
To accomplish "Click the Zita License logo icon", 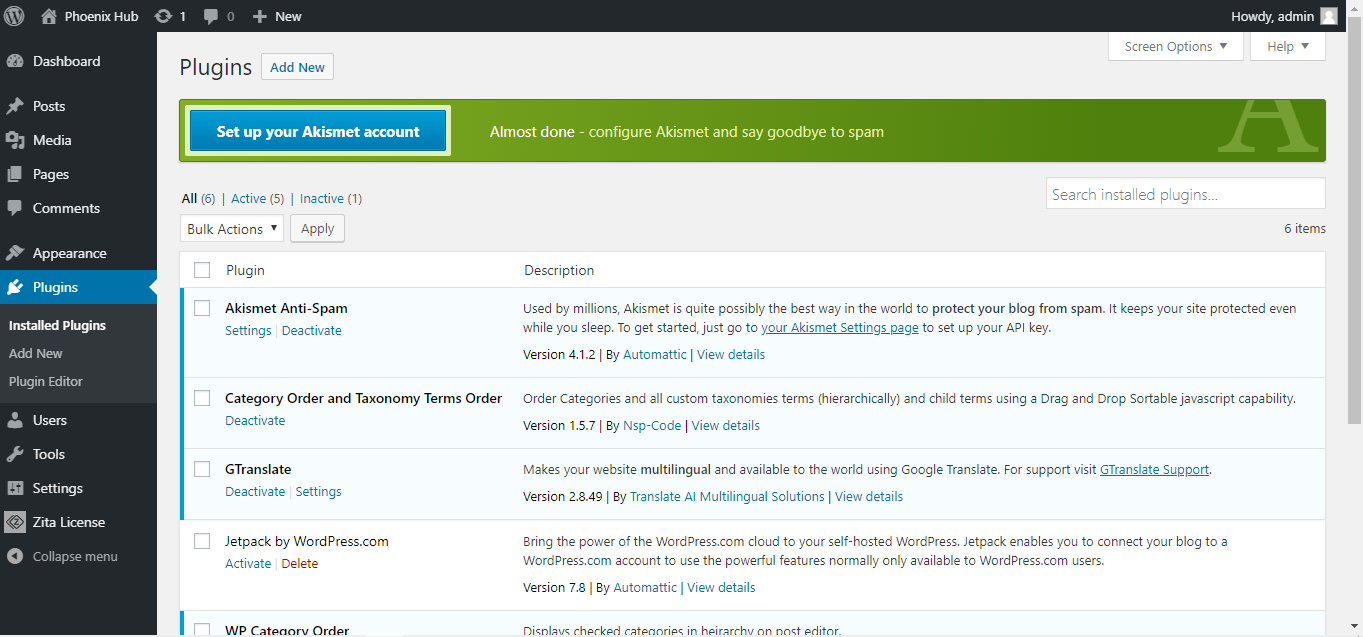I will click(15, 522).
